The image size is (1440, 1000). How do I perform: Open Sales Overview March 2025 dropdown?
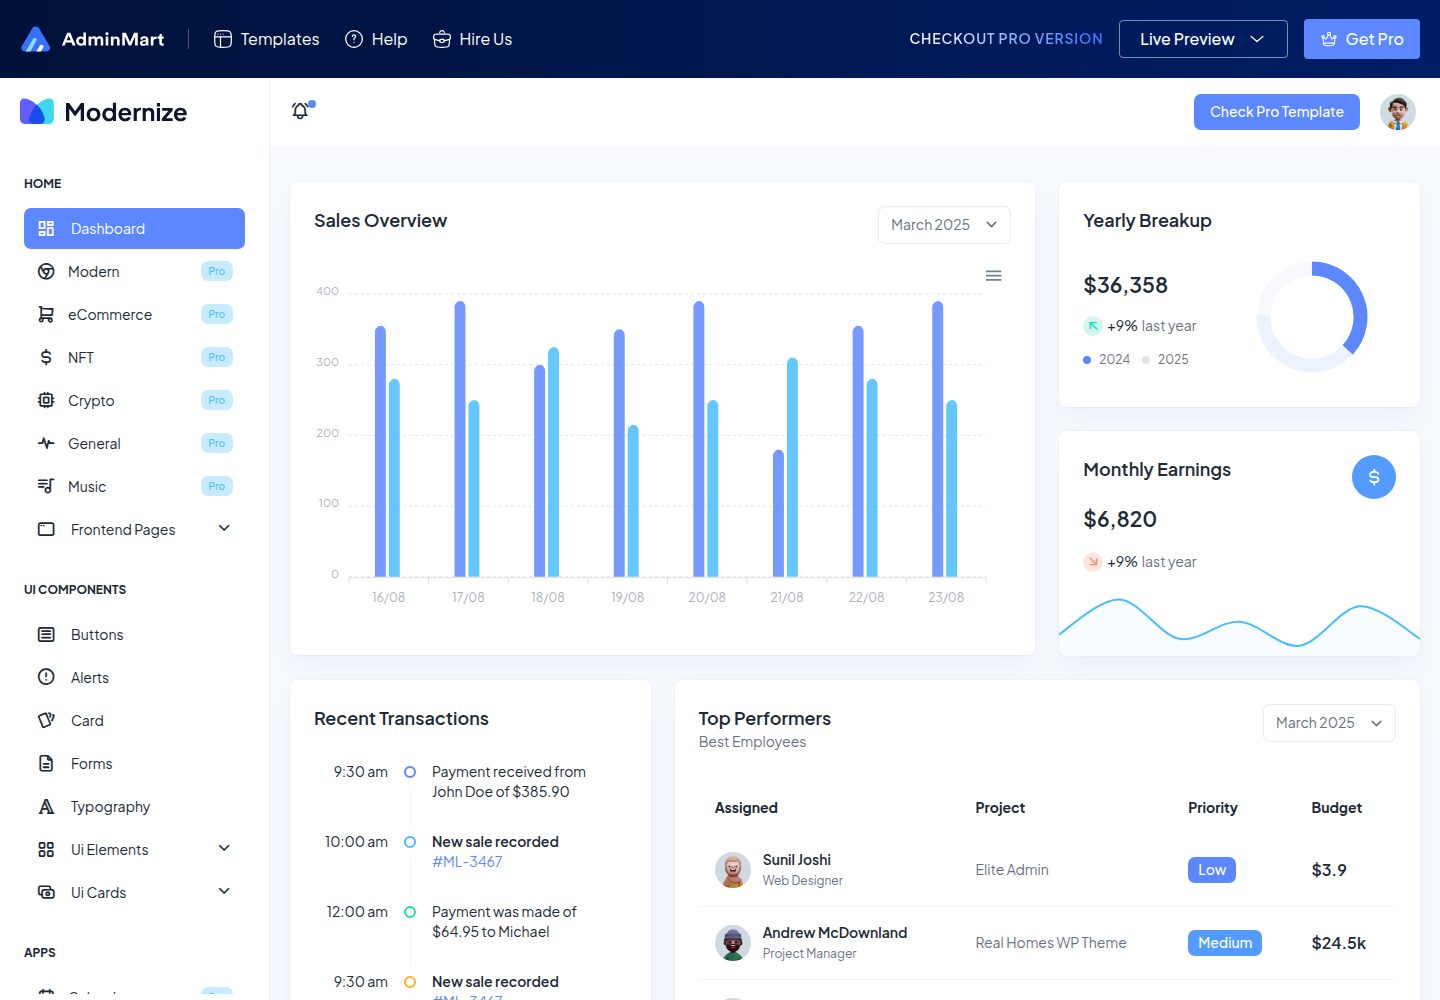pos(944,225)
